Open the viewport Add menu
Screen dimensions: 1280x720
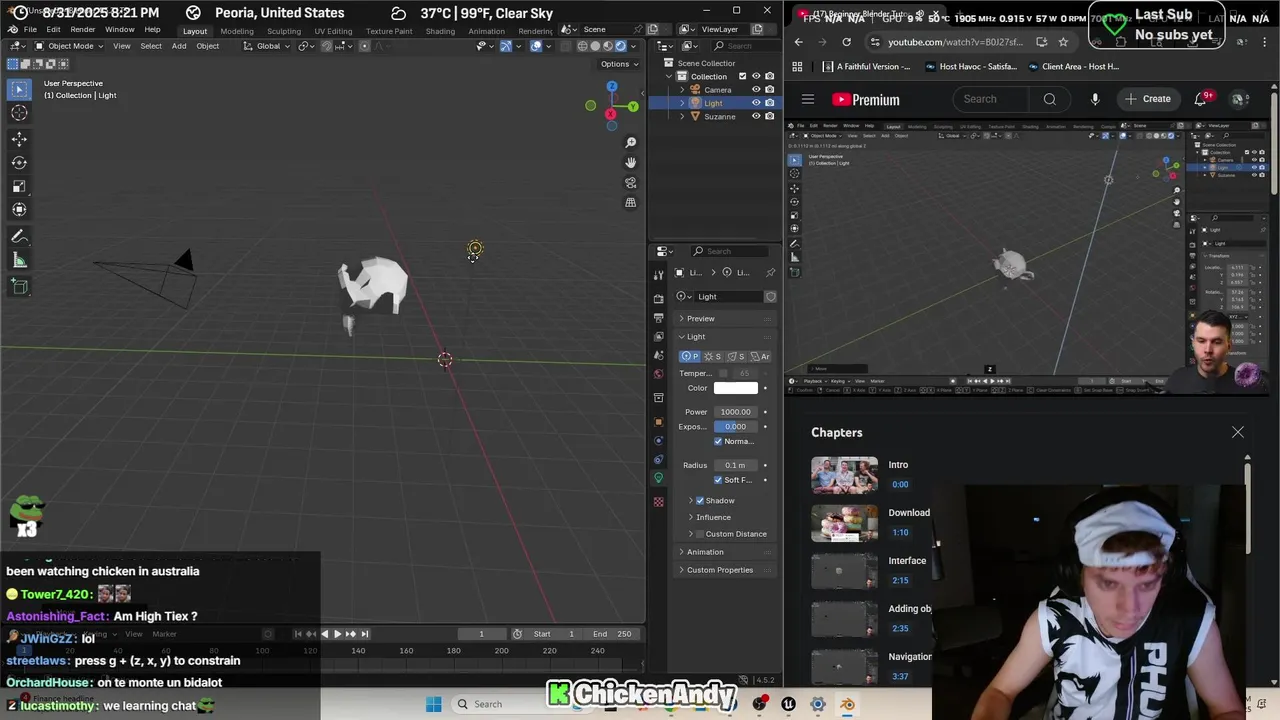[179, 46]
